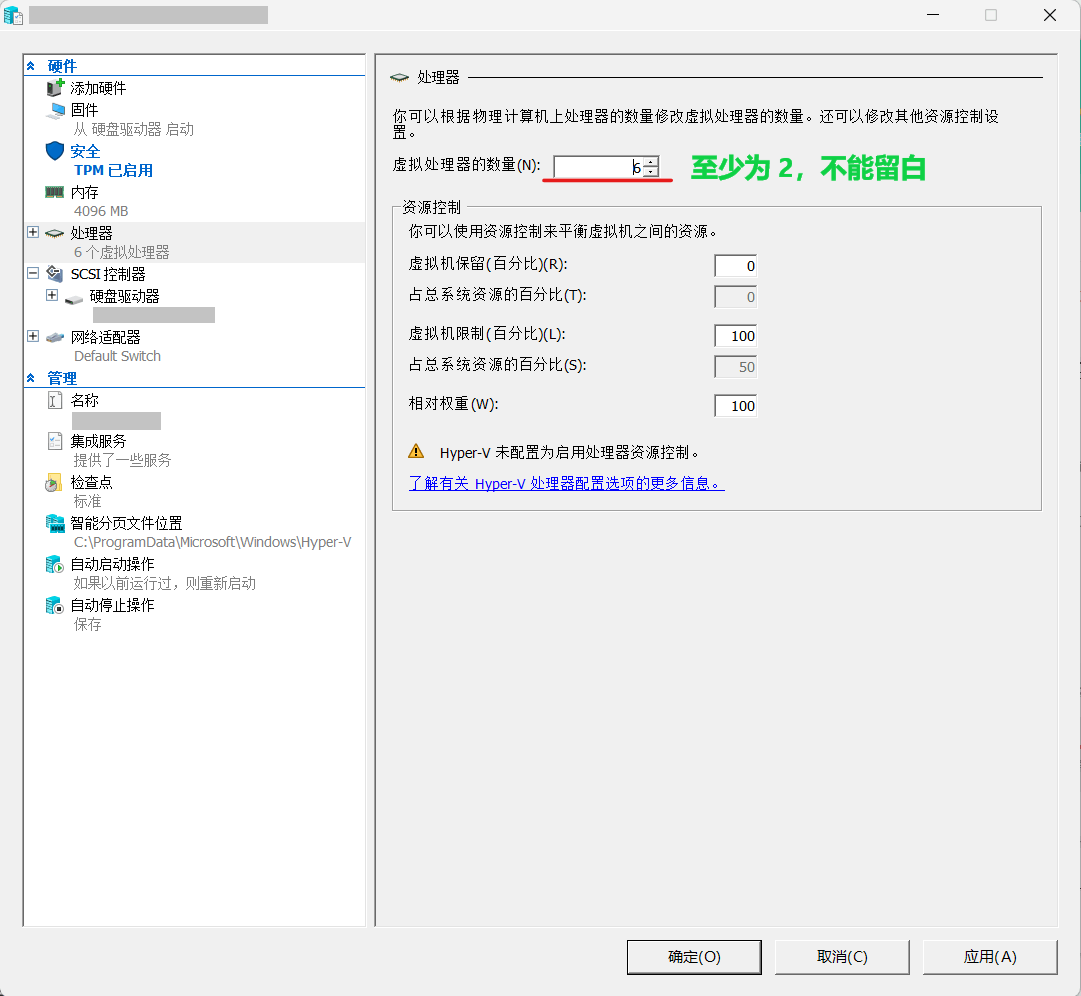This screenshot has width=1081, height=996.
Task: Select the Memory (内存) chip icon
Action: click(54, 192)
